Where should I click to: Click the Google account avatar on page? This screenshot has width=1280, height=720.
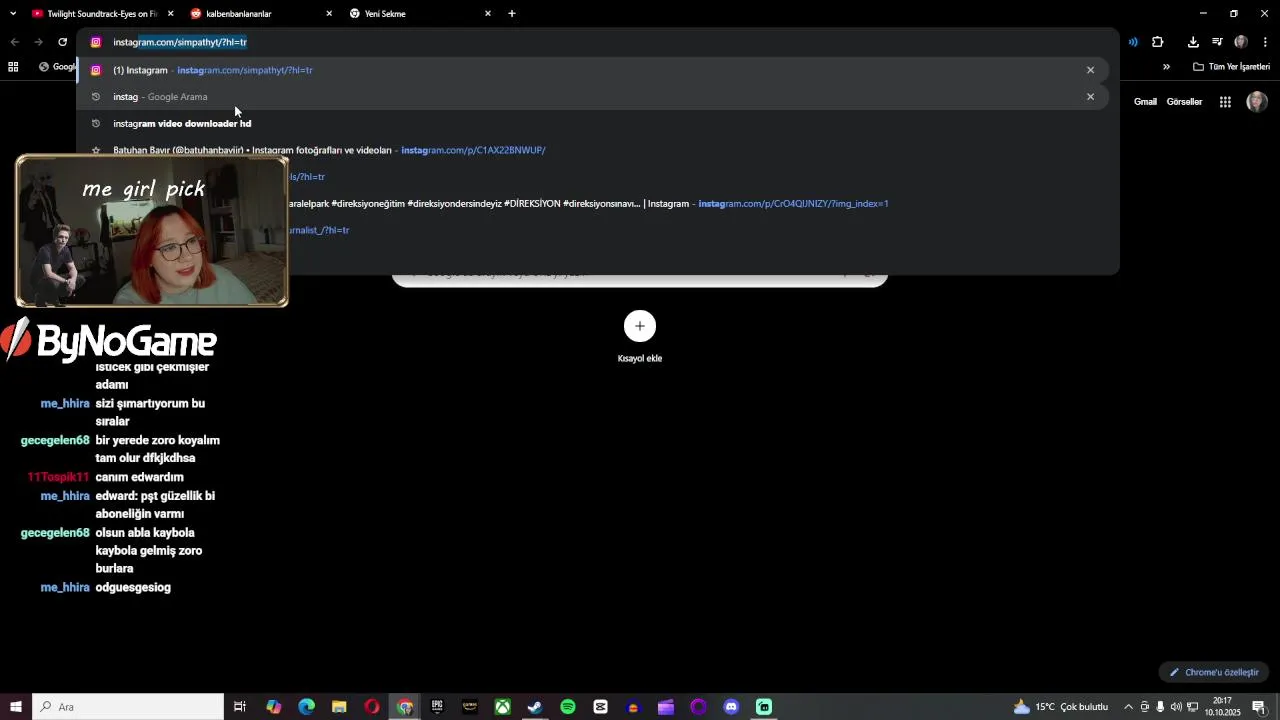1257,102
